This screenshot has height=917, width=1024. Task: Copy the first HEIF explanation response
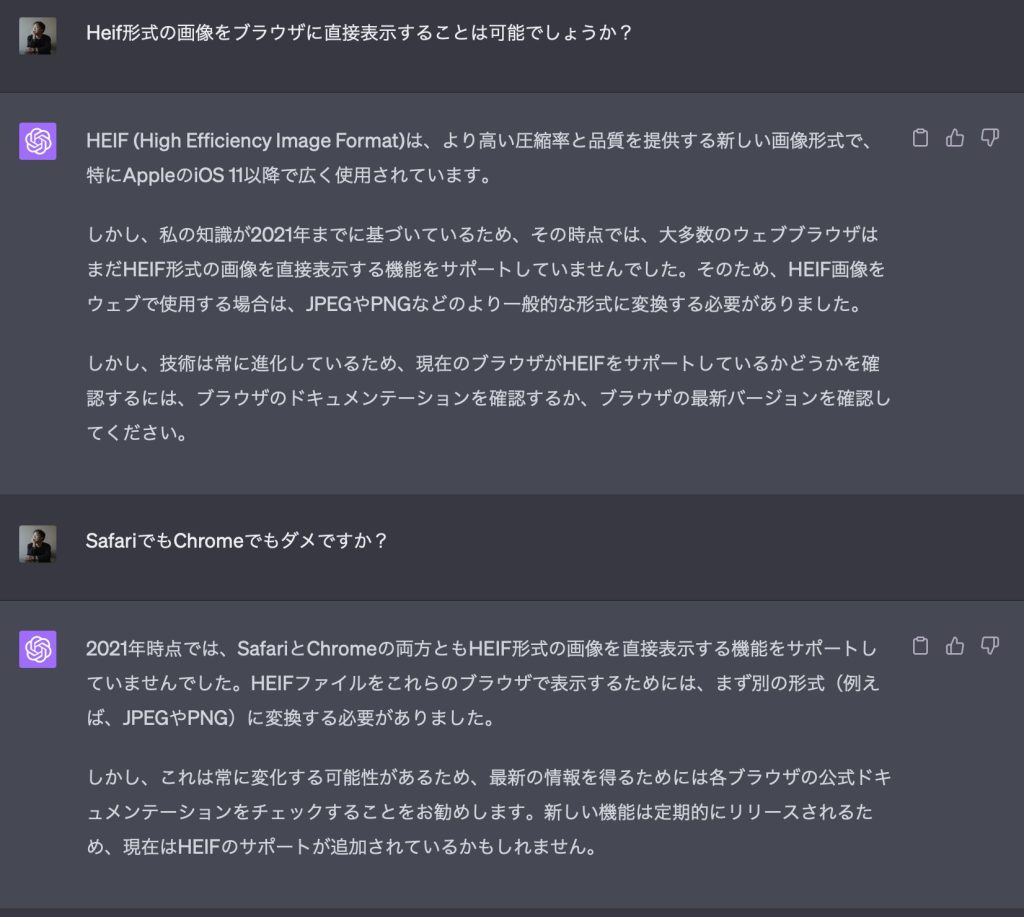(x=920, y=138)
